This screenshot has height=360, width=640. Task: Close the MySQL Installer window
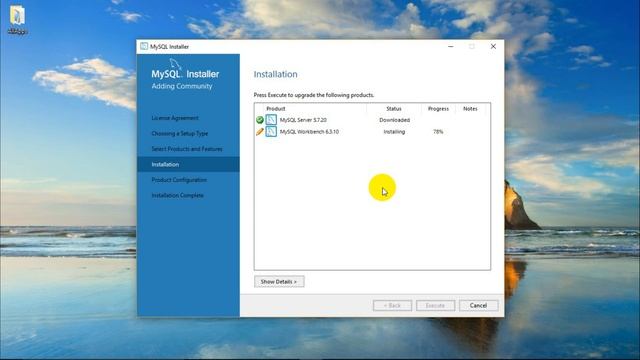pyautogui.click(x=493, y=47)
